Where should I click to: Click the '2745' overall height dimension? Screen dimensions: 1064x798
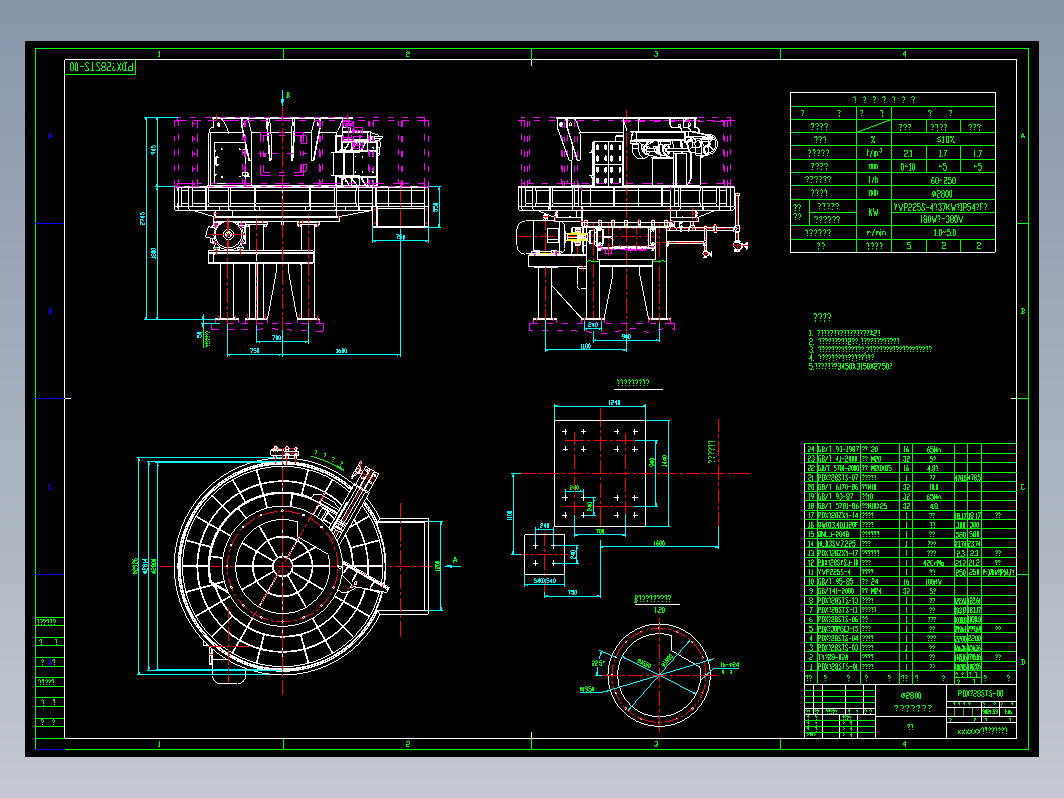[x=142, y=218]
